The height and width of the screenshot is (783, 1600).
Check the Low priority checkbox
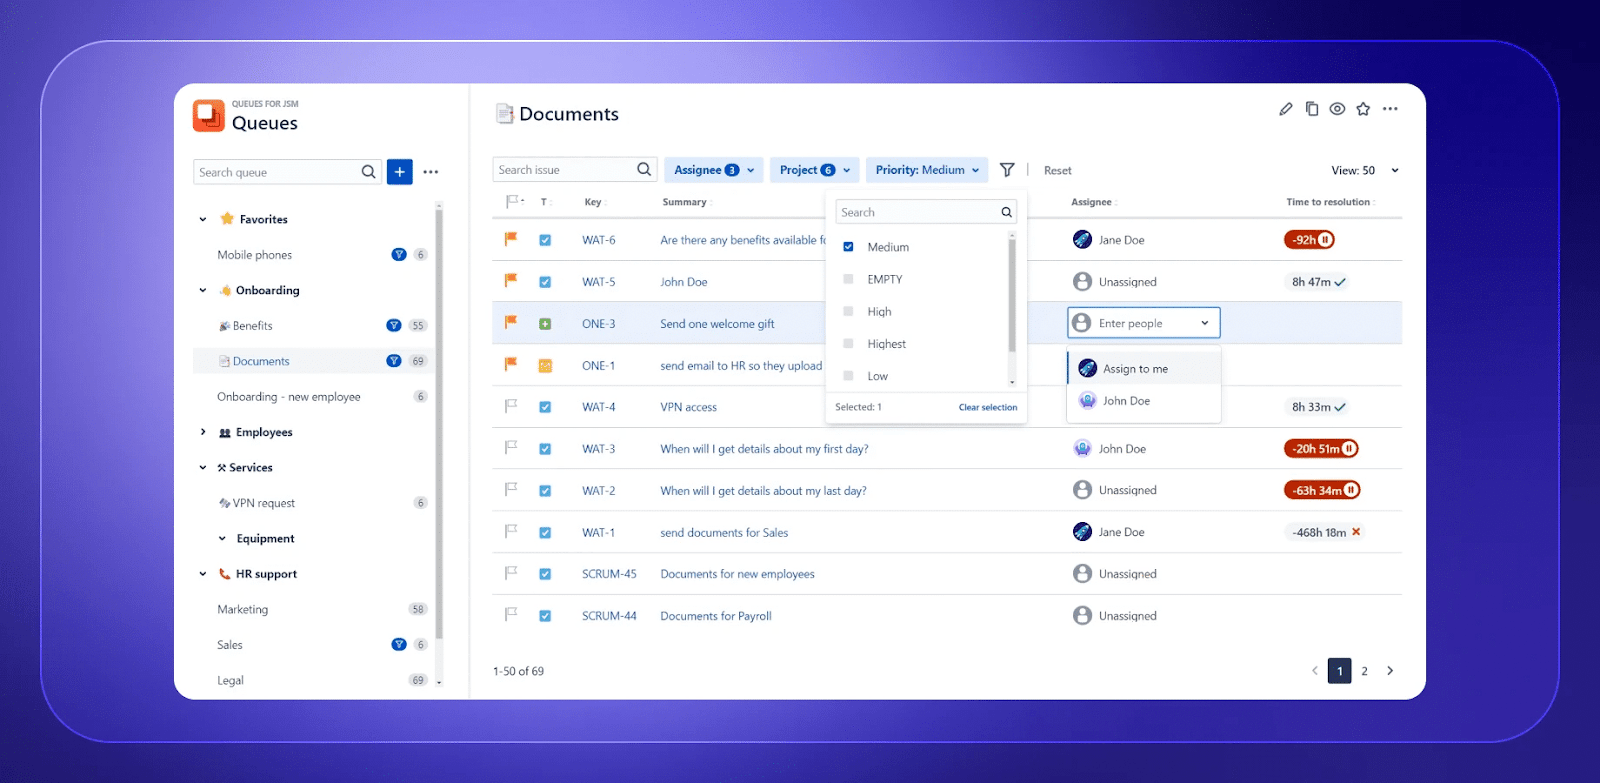pyautogui.click(x=848, y=376)
